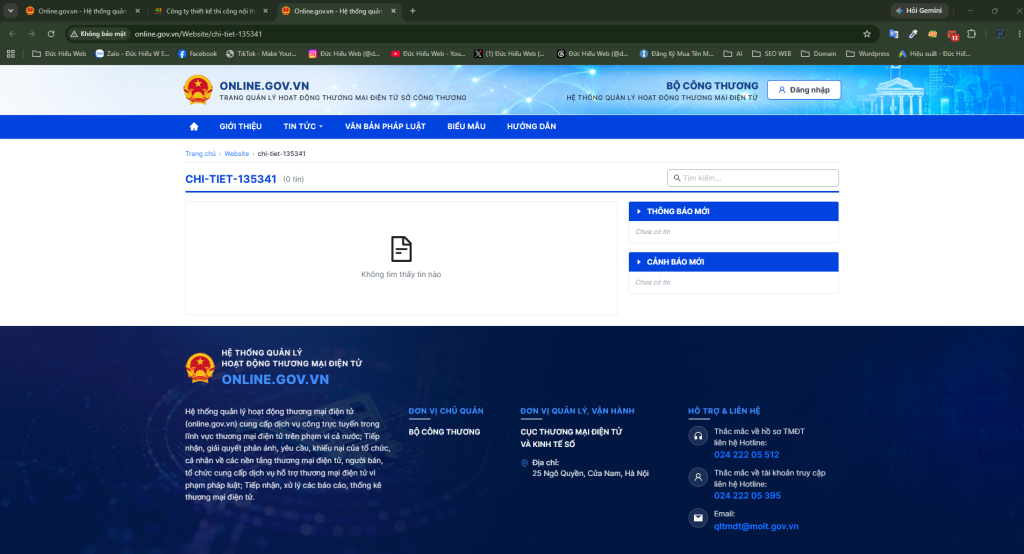Click the footer national emblem logo
The height and width of the screenshot is (554, 1024).
coord(200,368)
